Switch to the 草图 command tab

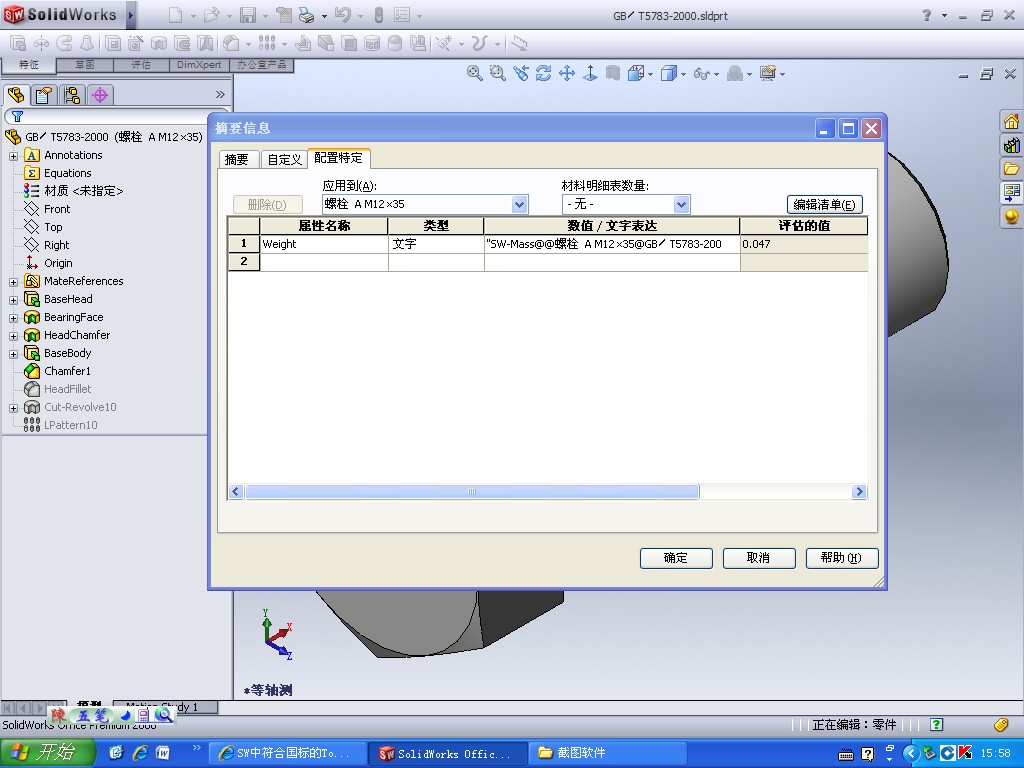point(85,65)
